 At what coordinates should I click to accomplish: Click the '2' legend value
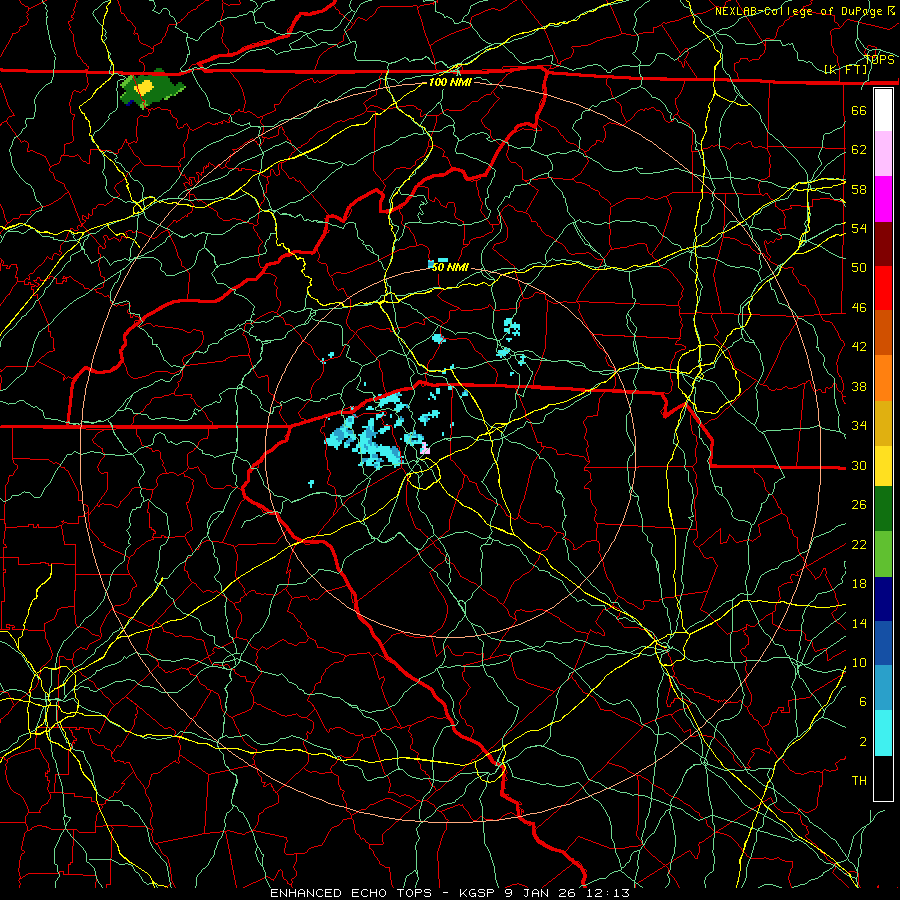click(863, 742)
